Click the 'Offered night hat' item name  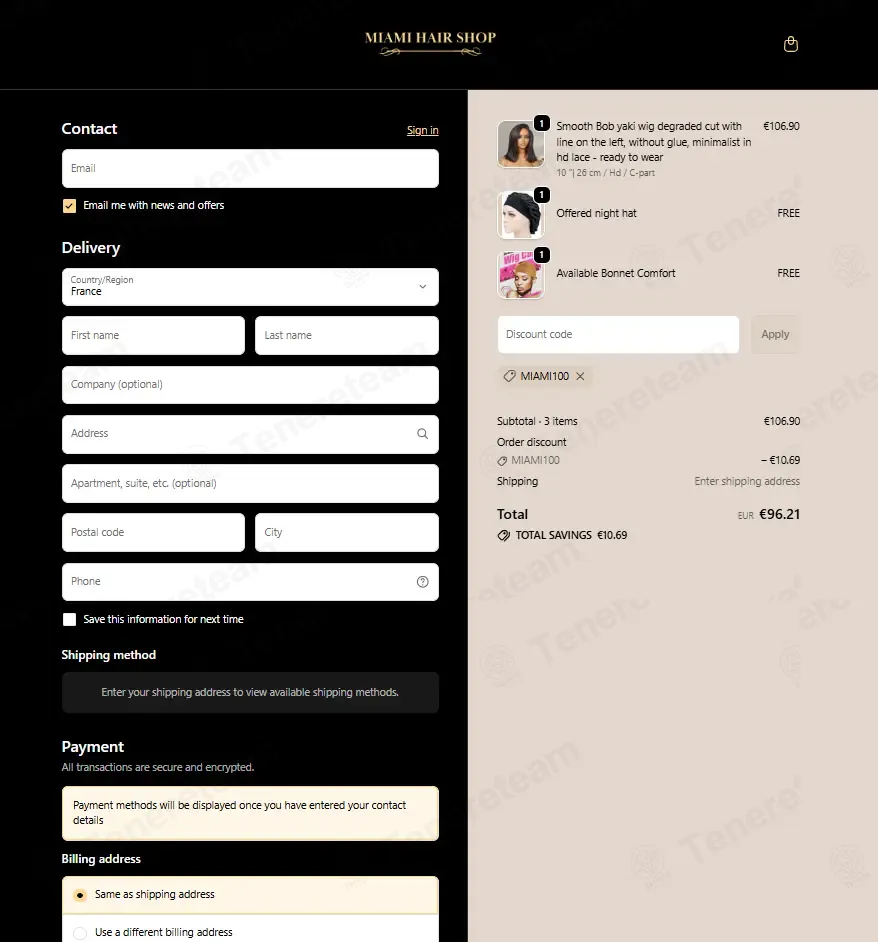(x=596, y=213)
